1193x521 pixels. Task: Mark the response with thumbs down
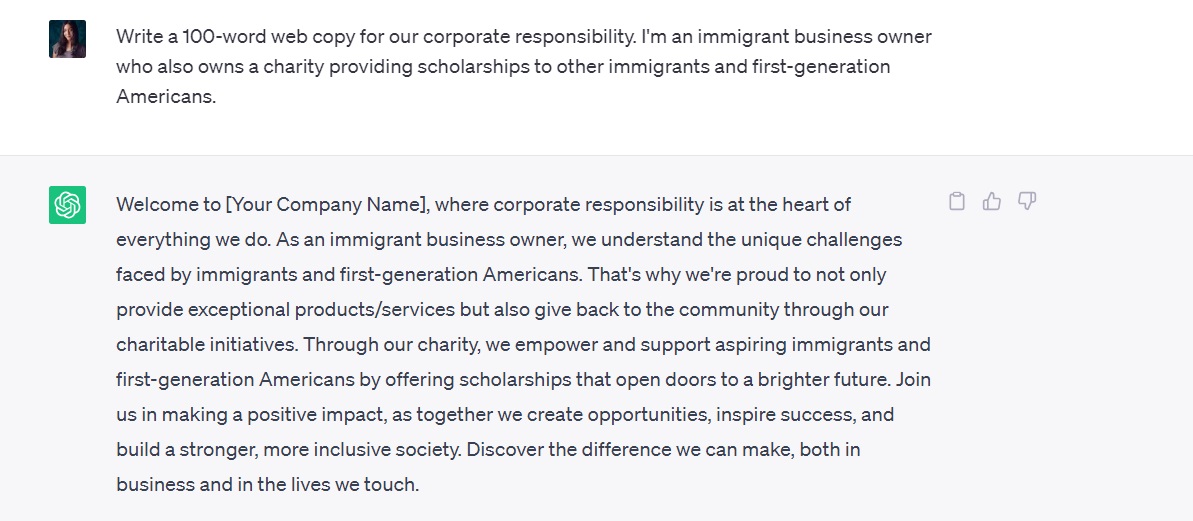(1027, 202)
